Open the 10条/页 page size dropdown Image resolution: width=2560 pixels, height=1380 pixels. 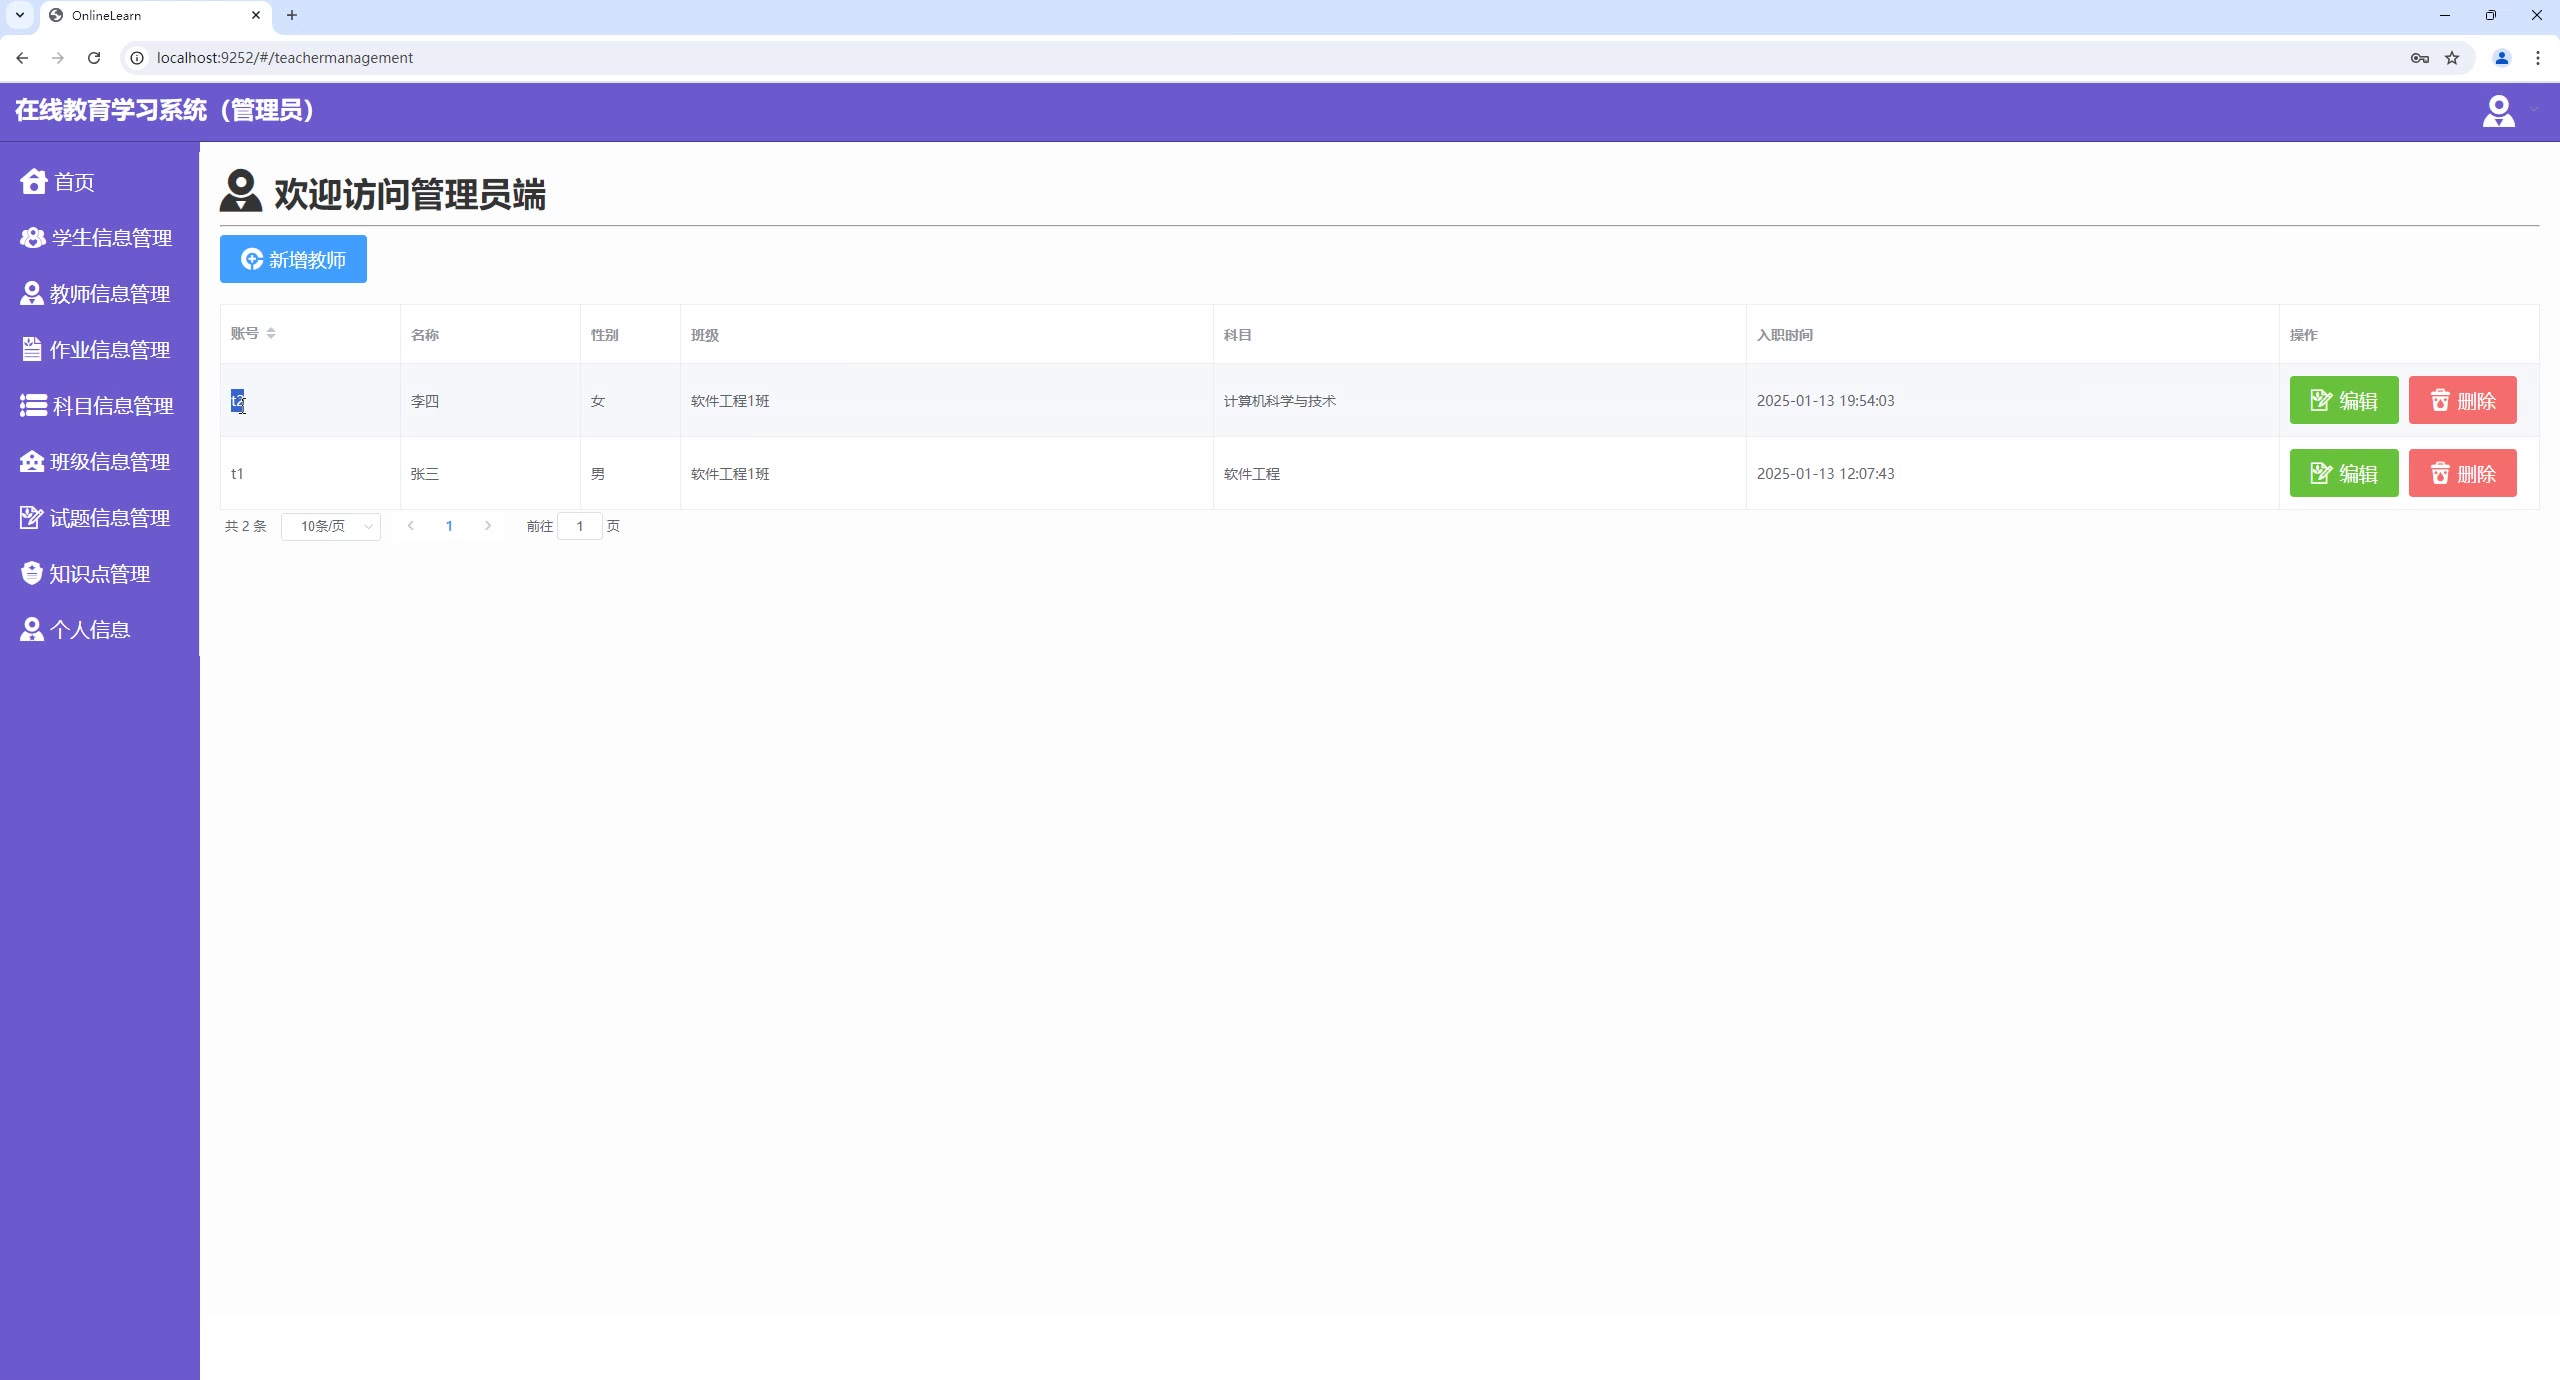(331, 526)
